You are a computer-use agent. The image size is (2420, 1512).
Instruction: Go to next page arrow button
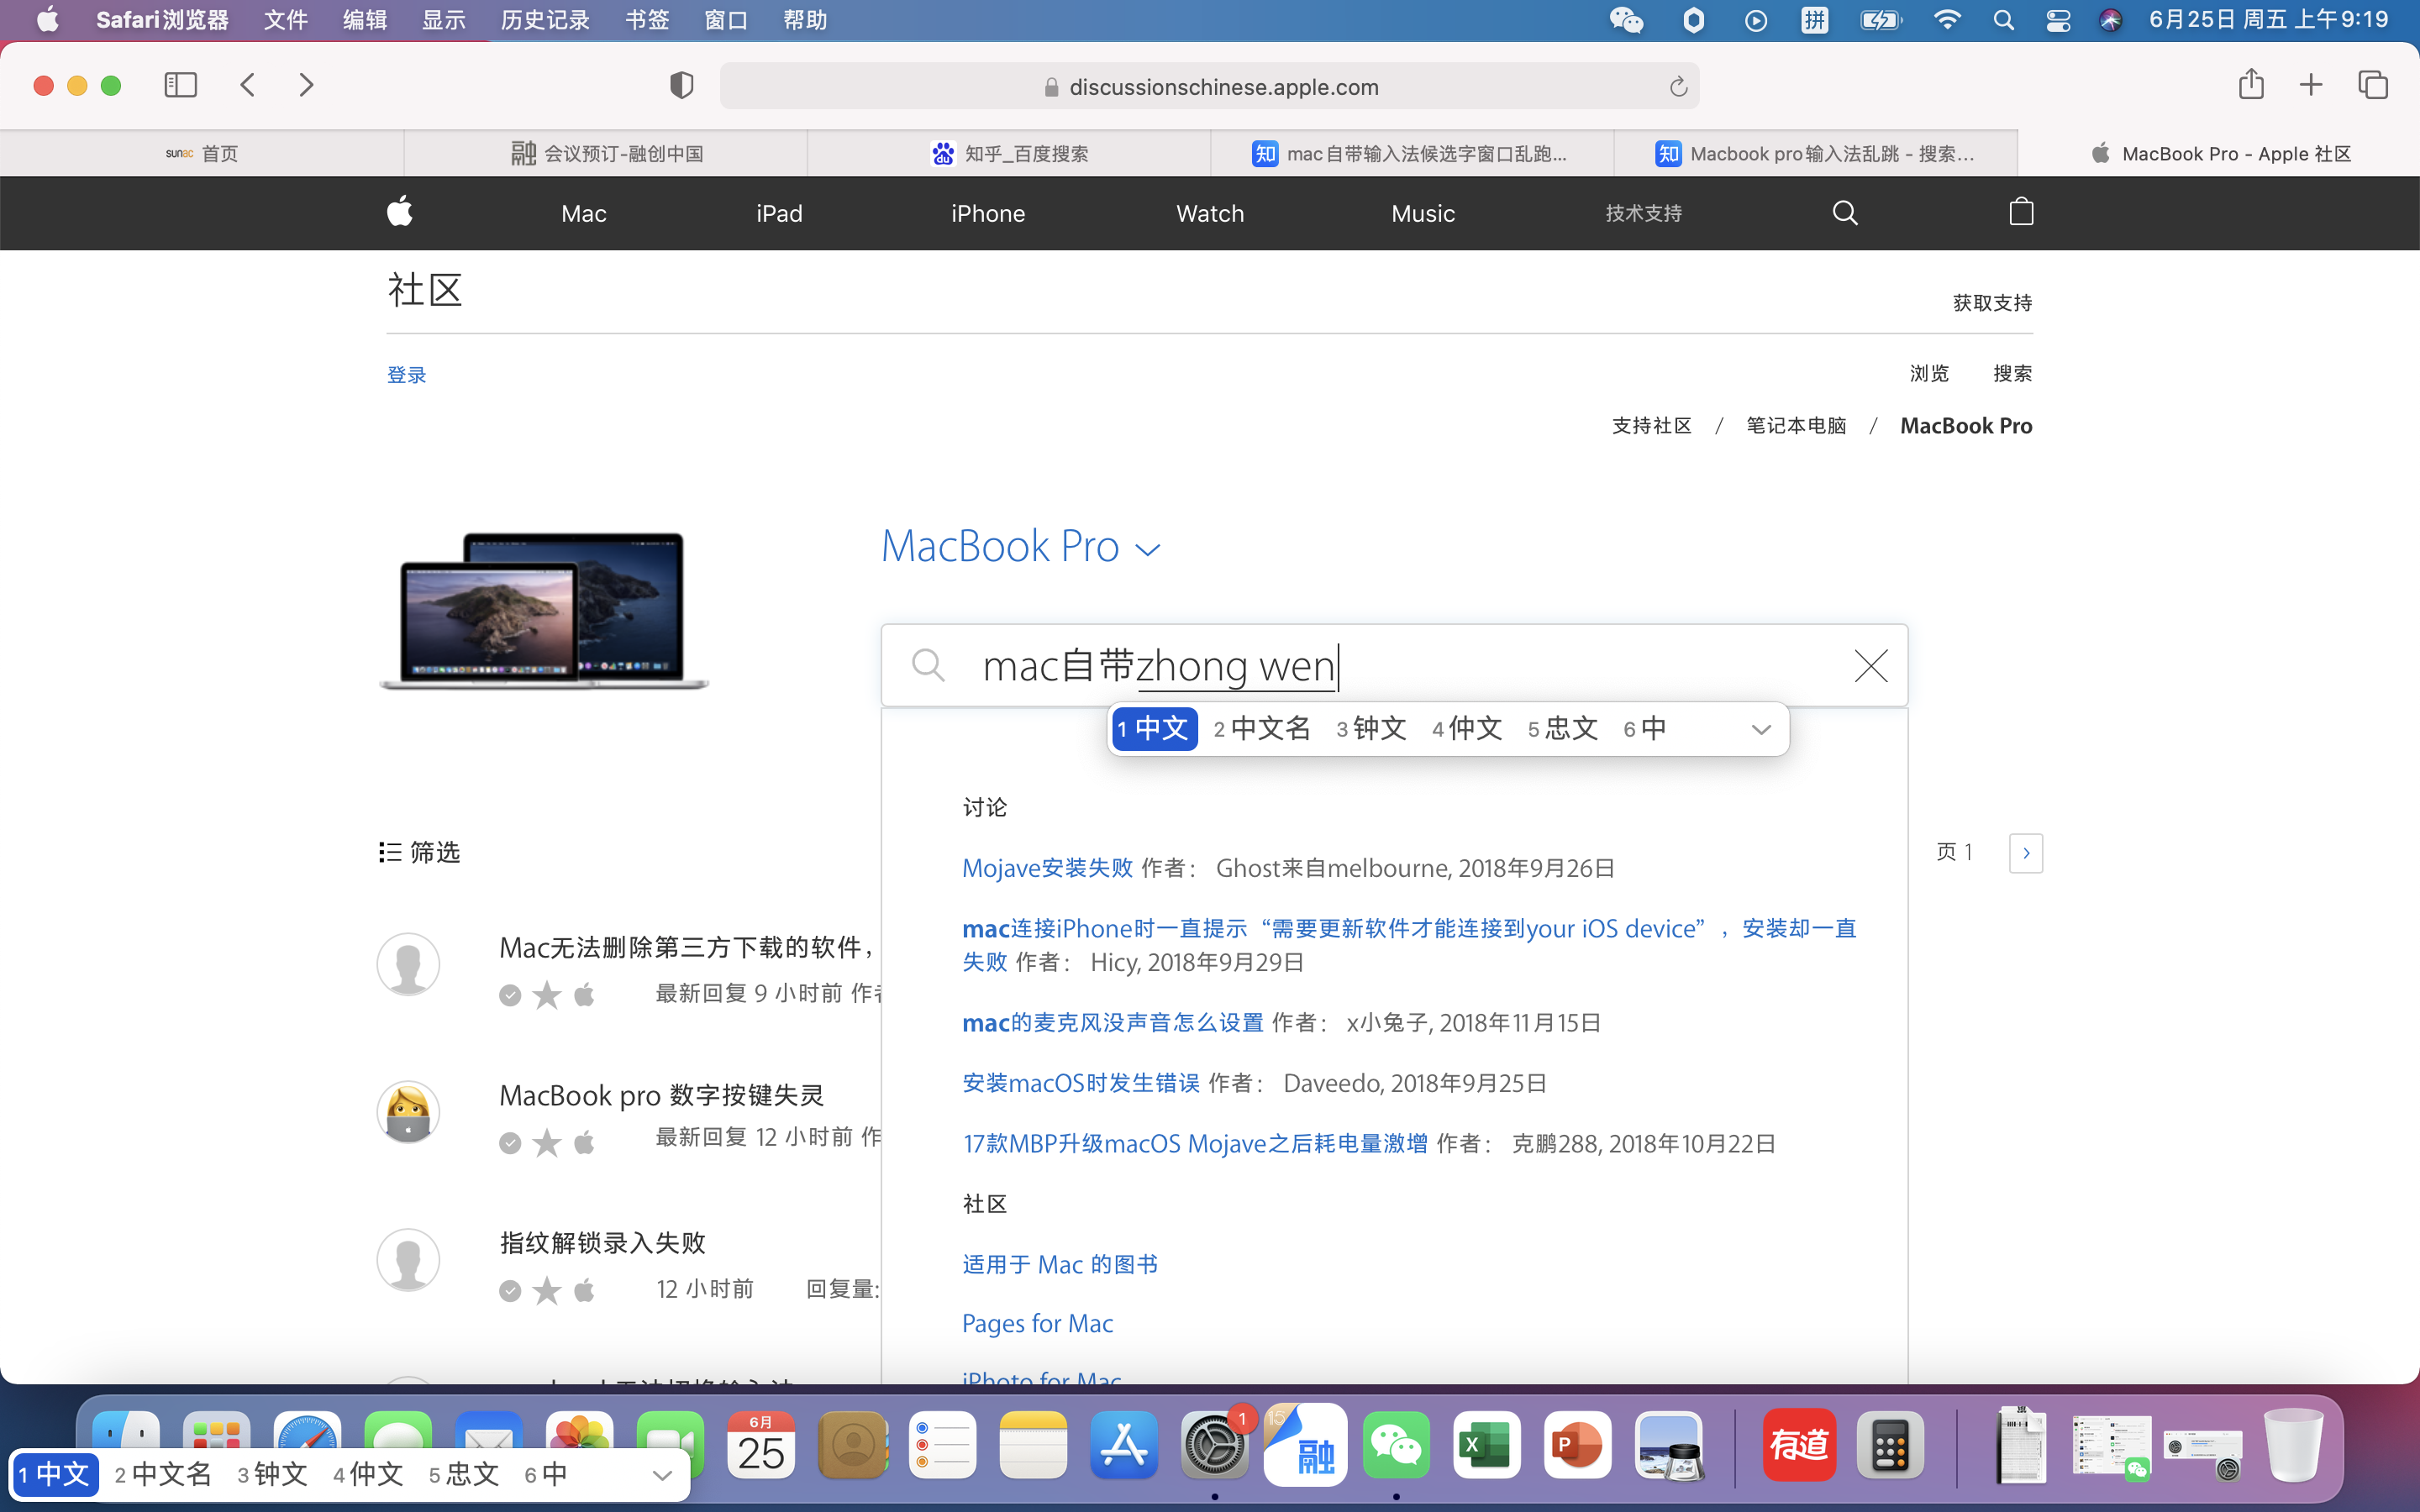click(2025, 853)
